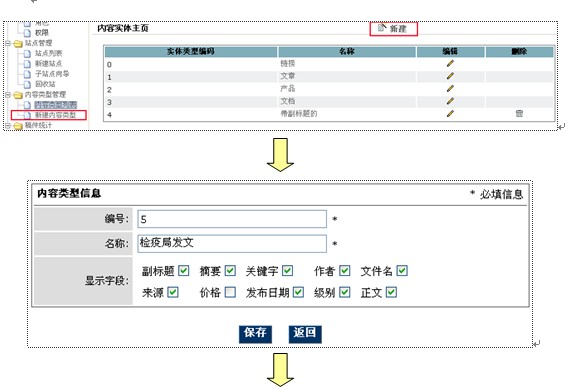Click the 删除 column header
Screen dimensions: 566x387
(519, 52)
